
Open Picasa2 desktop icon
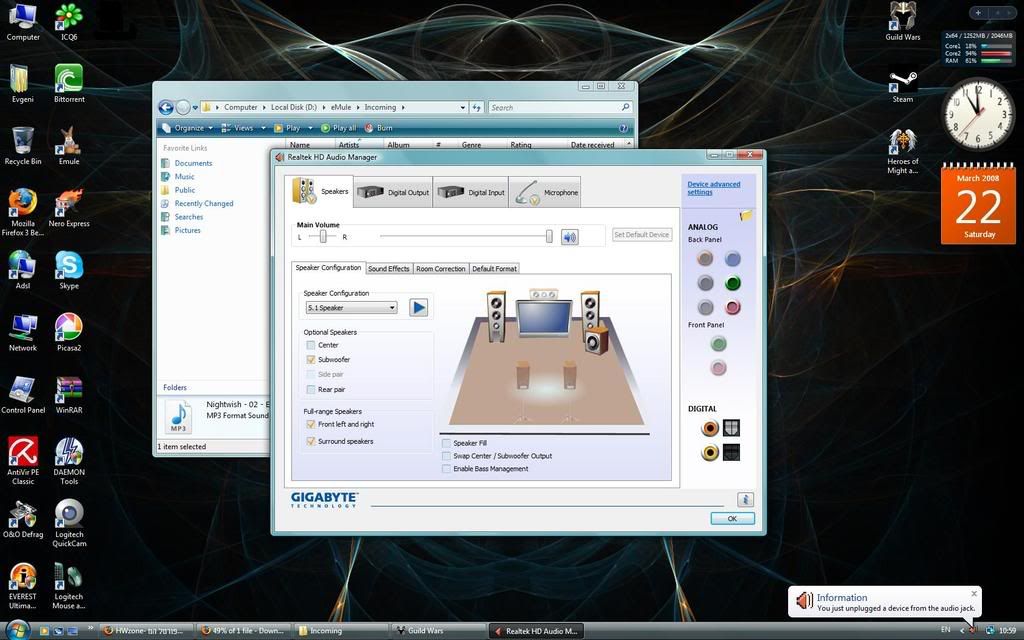[x=69, y=332]
